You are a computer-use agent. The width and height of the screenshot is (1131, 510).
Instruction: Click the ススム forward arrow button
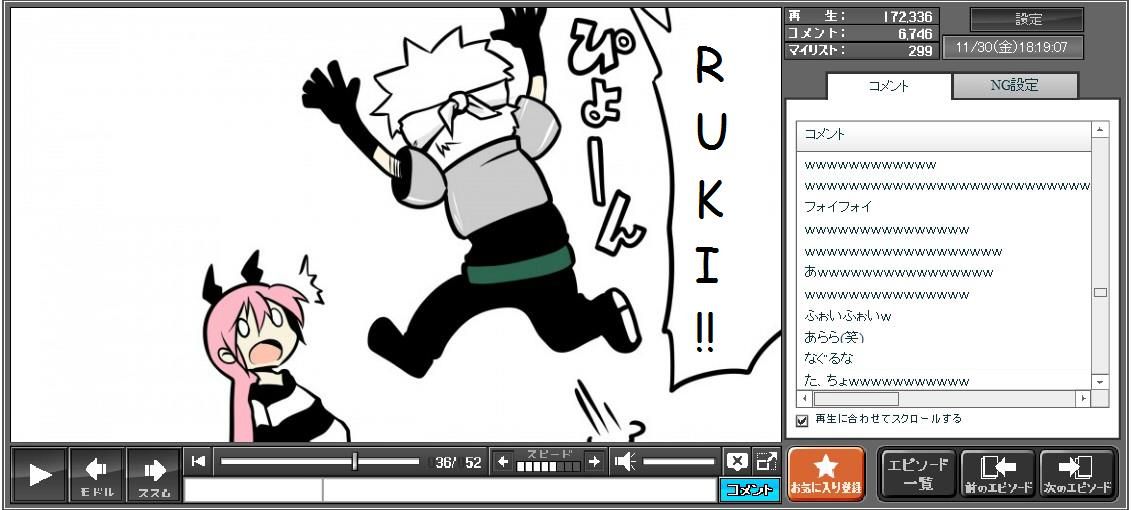click(153, 474)
